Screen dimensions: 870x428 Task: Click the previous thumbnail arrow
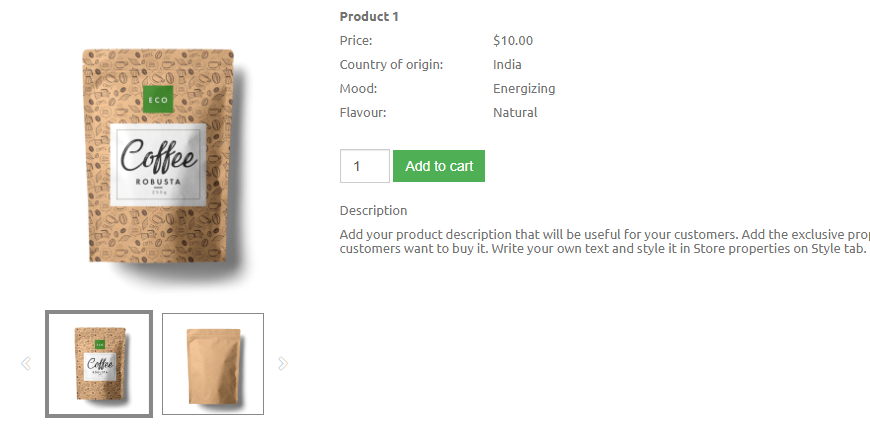click(x=26, y=364)
